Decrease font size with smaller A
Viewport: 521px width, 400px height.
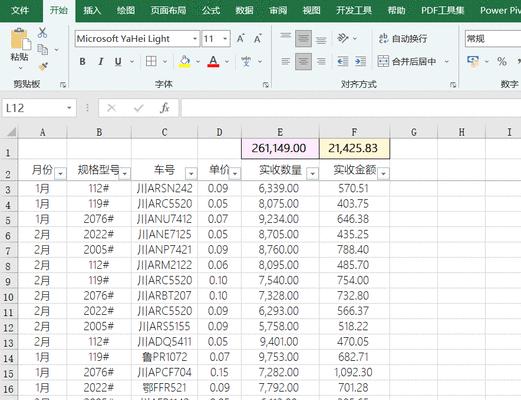coord(257,39)
